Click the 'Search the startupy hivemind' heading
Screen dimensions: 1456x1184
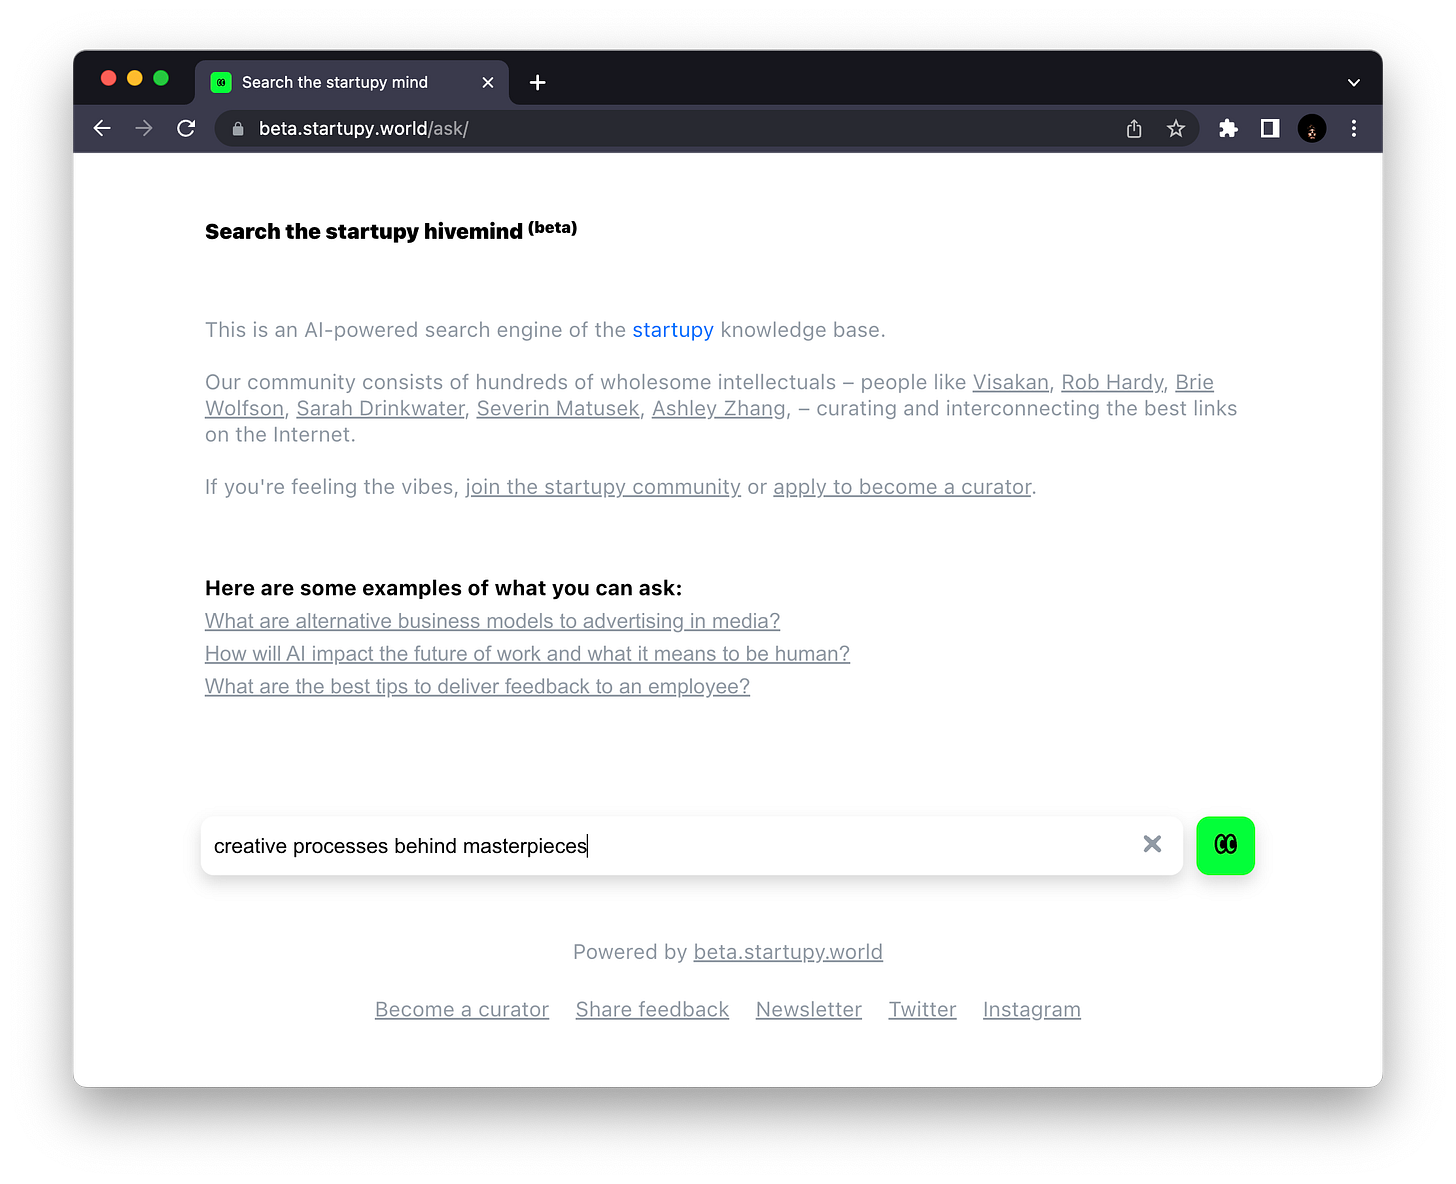pyautogui.click(x=391, y=231)
